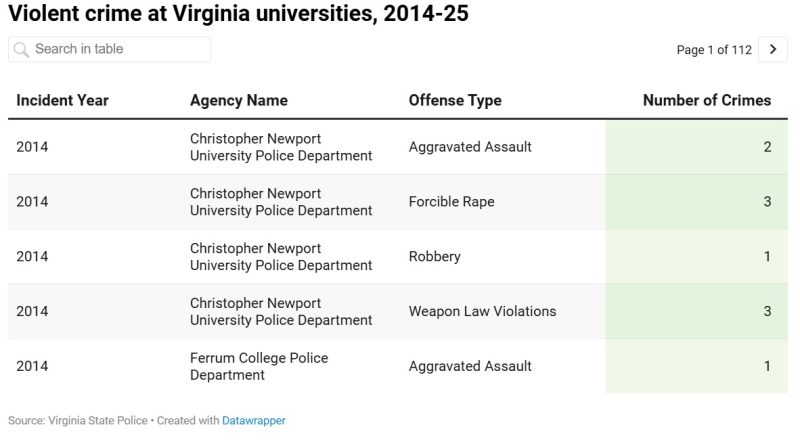Click Ferrum College Police Department cell
The image size is (800, 442).
[x=259, y=366]
